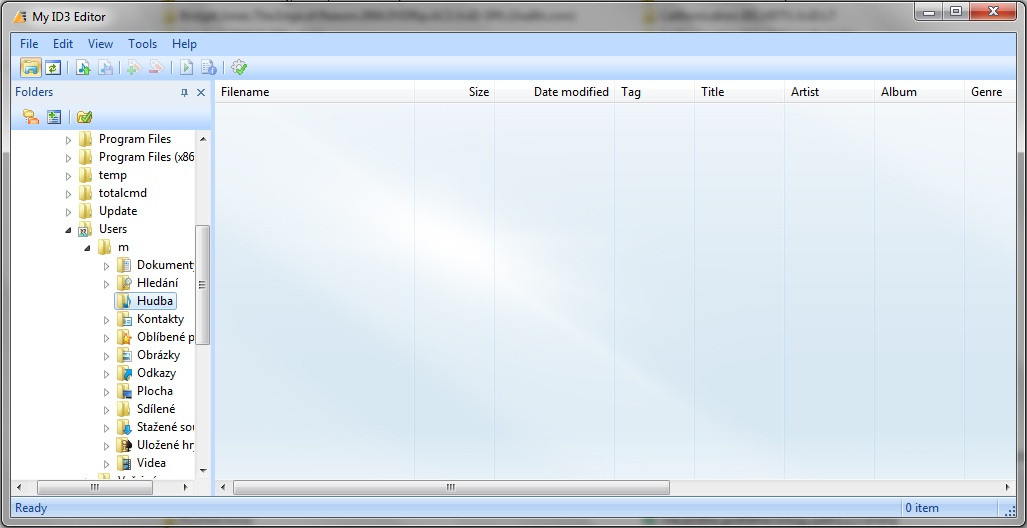The height and width of the screenshot is (528, 1027).
Task: Open settings gear with checkmark icon
Action: click(239, 67)
